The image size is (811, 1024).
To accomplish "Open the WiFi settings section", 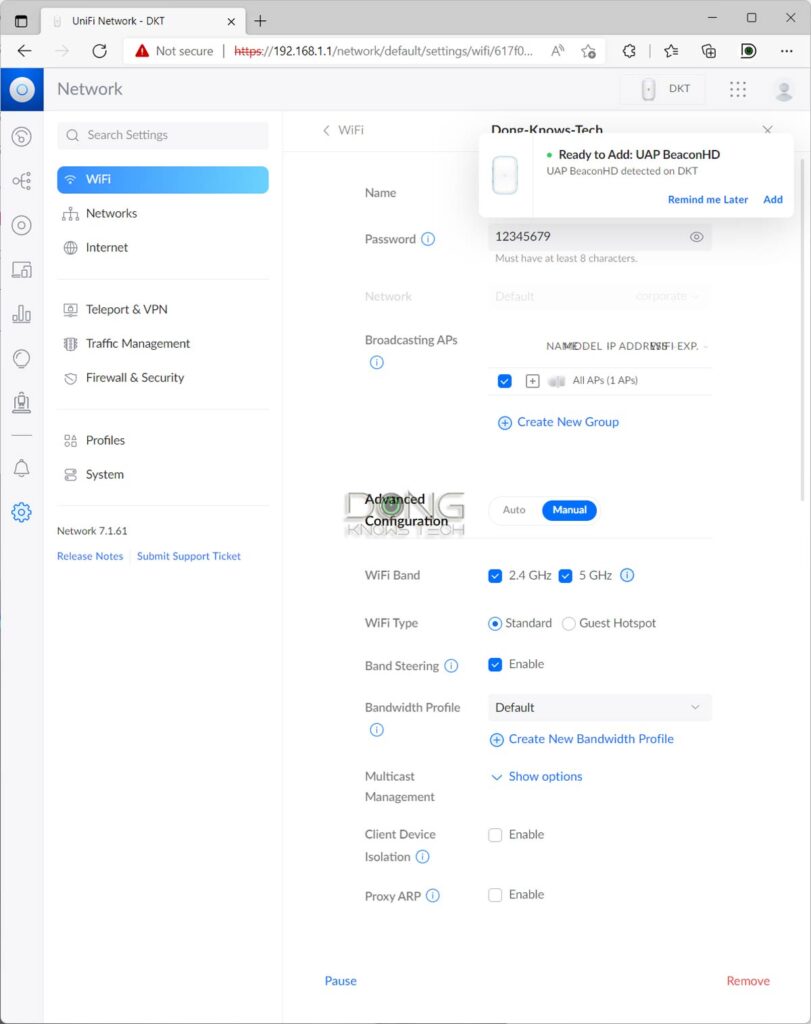I will pos(163,180).
